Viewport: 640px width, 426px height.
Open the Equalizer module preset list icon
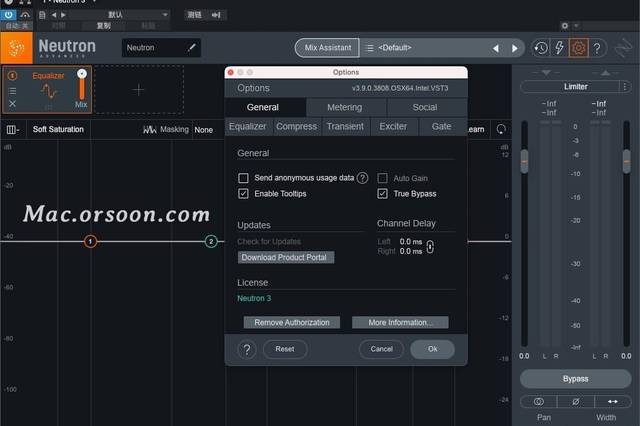12,91
